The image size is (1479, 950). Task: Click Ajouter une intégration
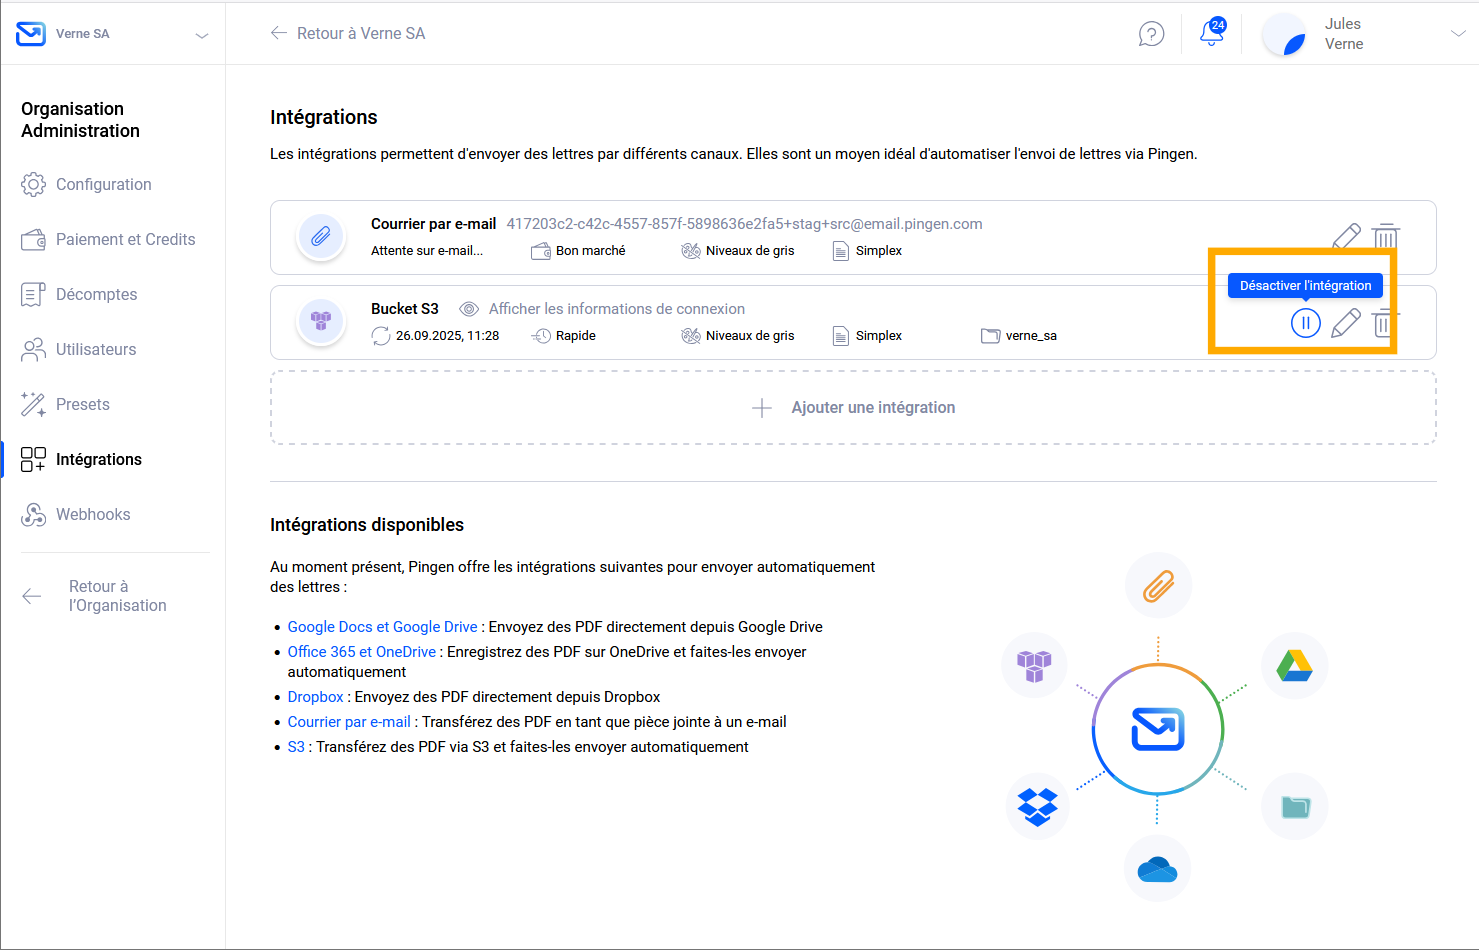853,408
